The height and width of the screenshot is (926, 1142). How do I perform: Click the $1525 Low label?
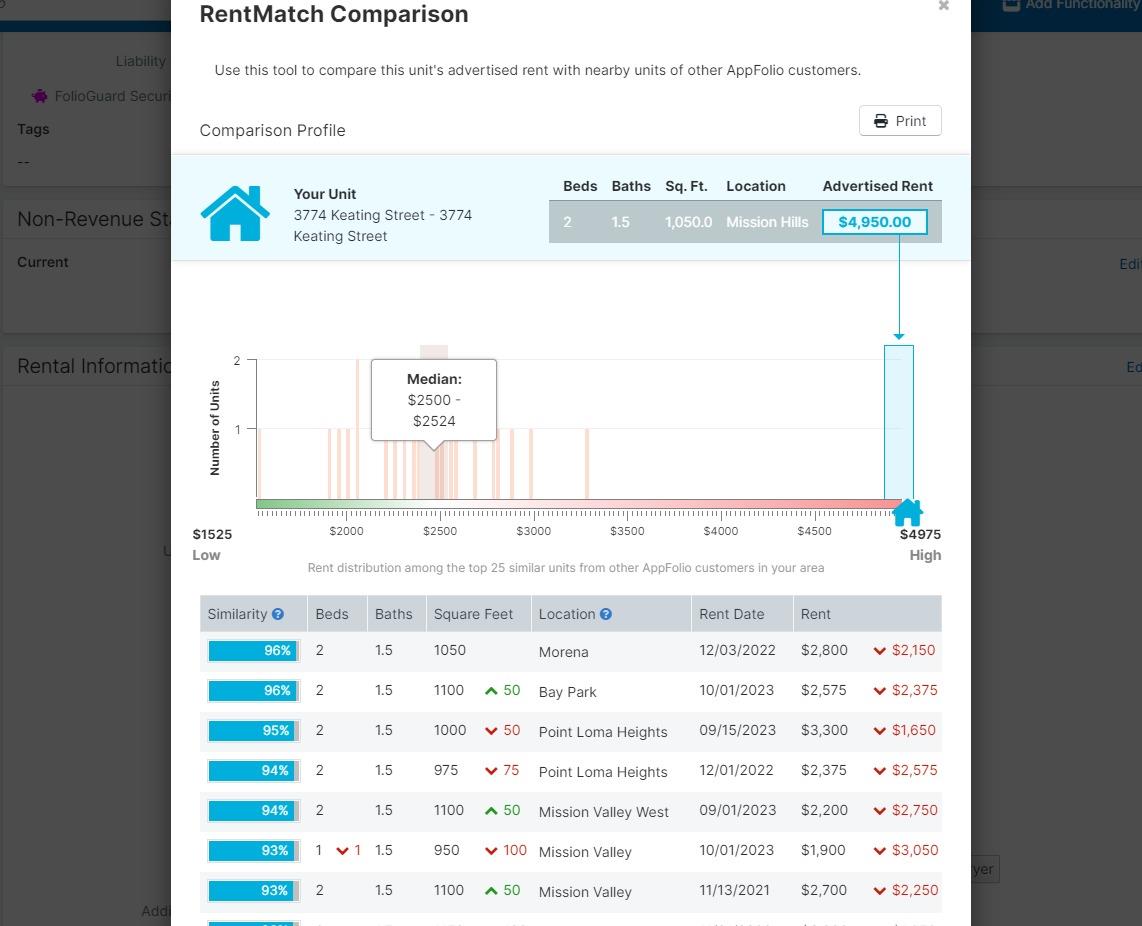(212, 545)
